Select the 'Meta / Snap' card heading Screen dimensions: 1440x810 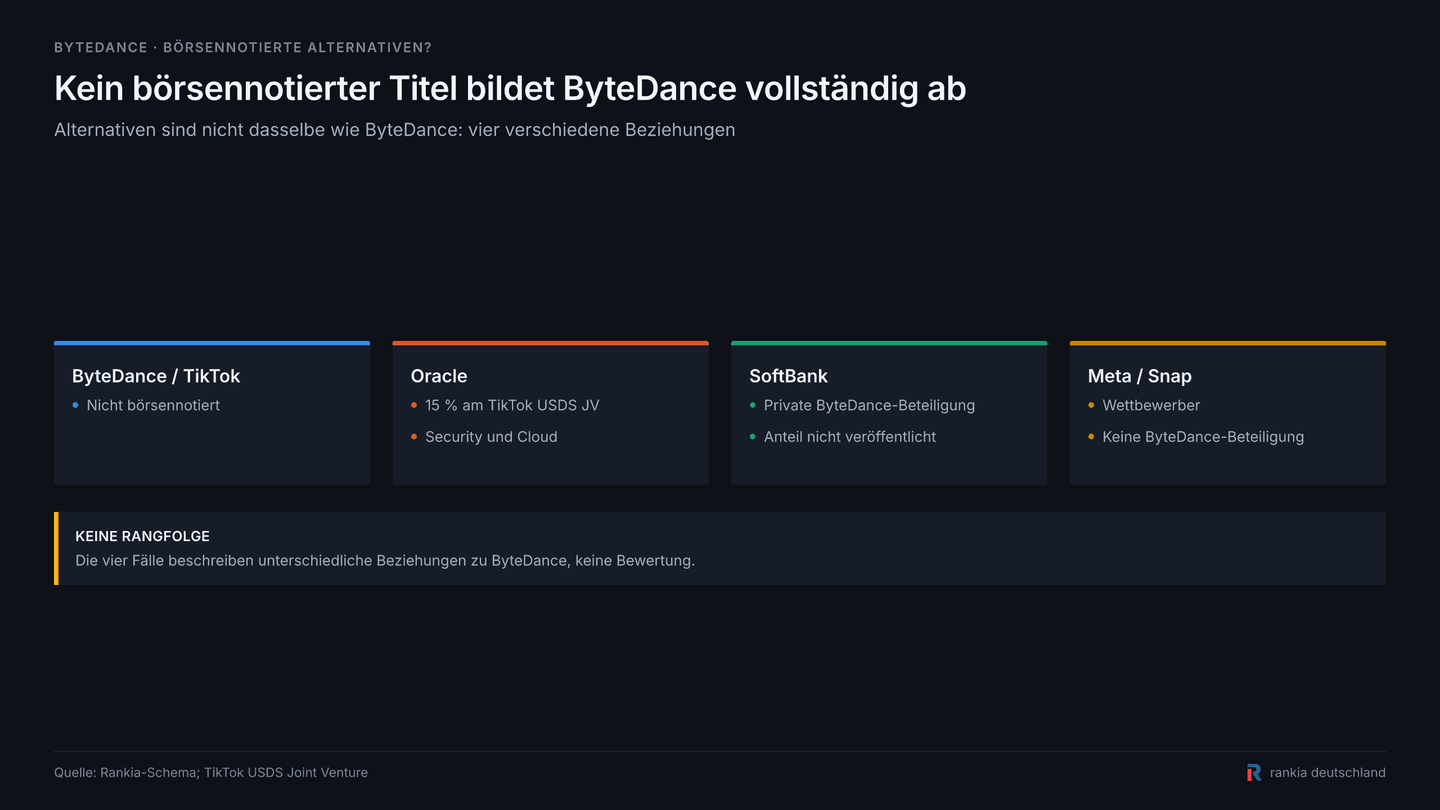point(1140,376)
